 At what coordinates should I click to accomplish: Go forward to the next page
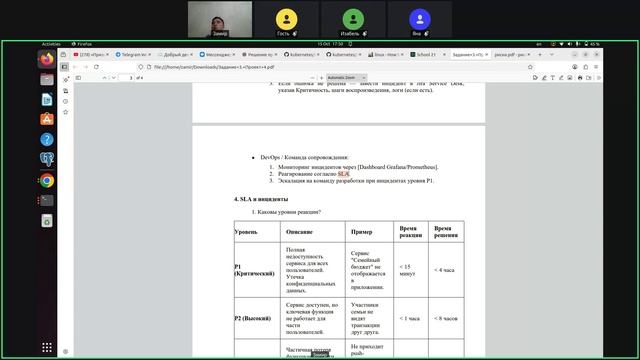(86, 67)
